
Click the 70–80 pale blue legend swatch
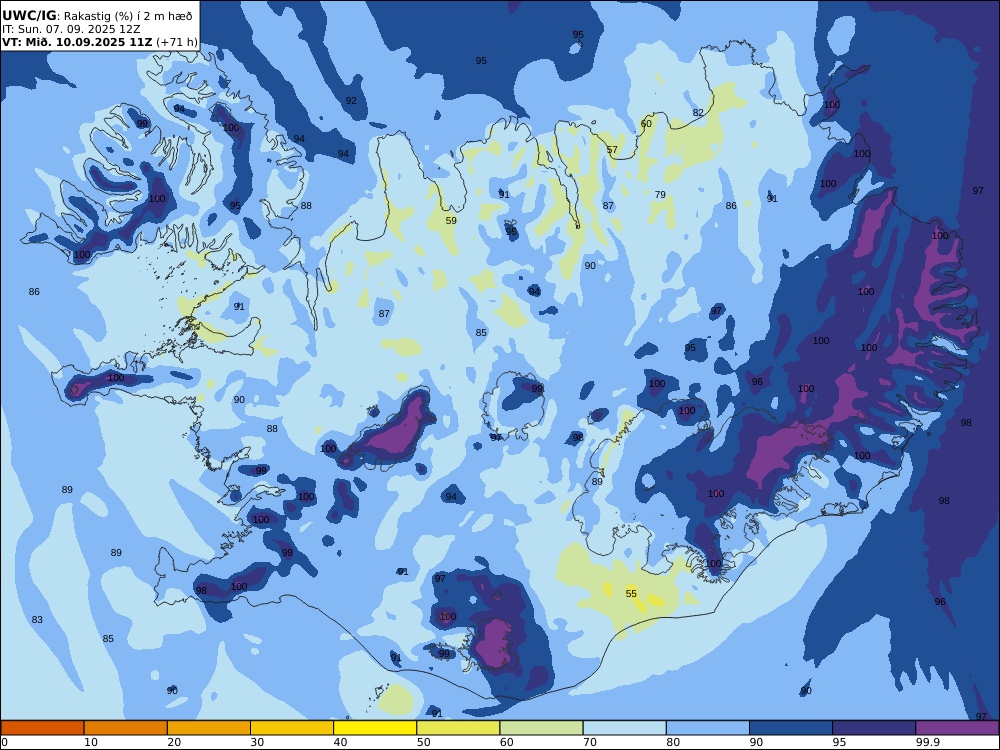pos(624,728)
